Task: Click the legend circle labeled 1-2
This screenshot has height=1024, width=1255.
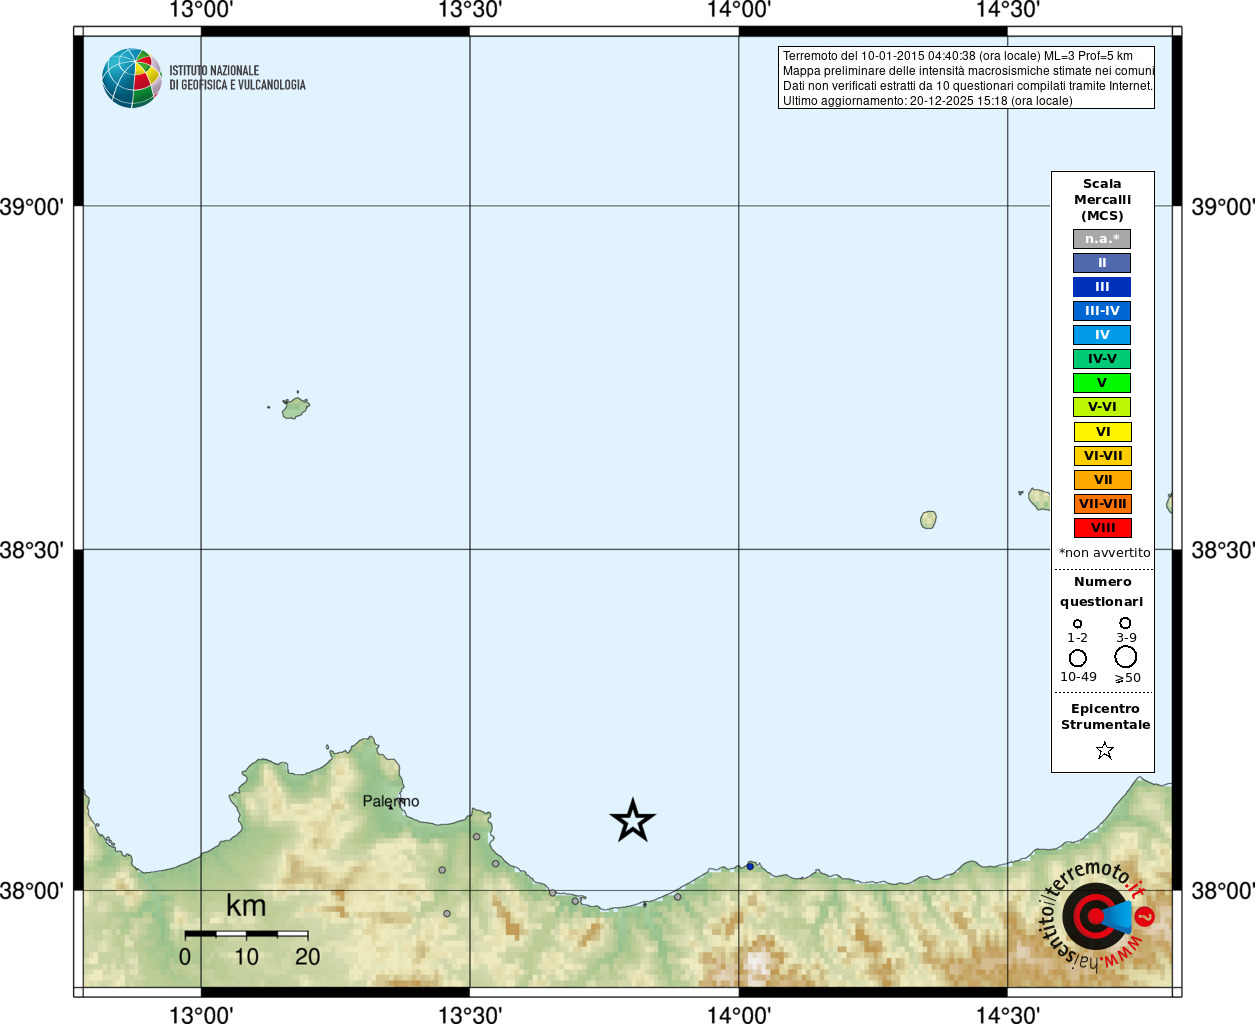Action: 1077,624
